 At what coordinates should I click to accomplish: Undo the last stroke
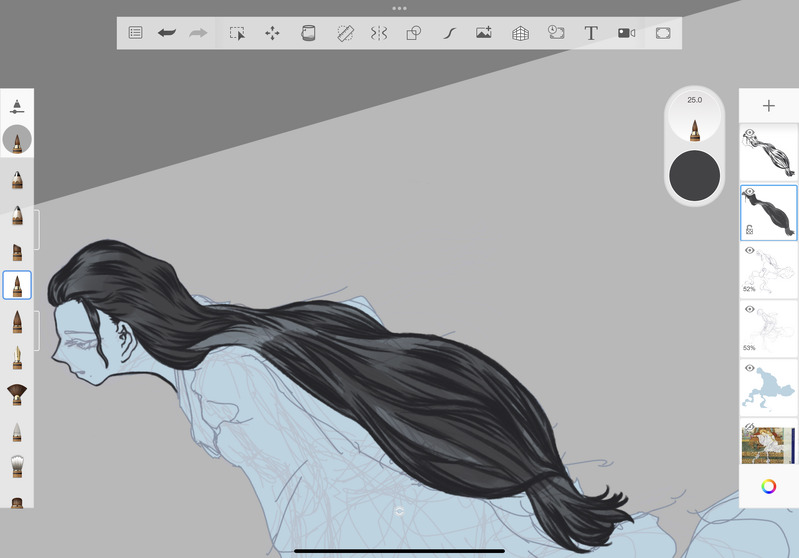(167, 33)
